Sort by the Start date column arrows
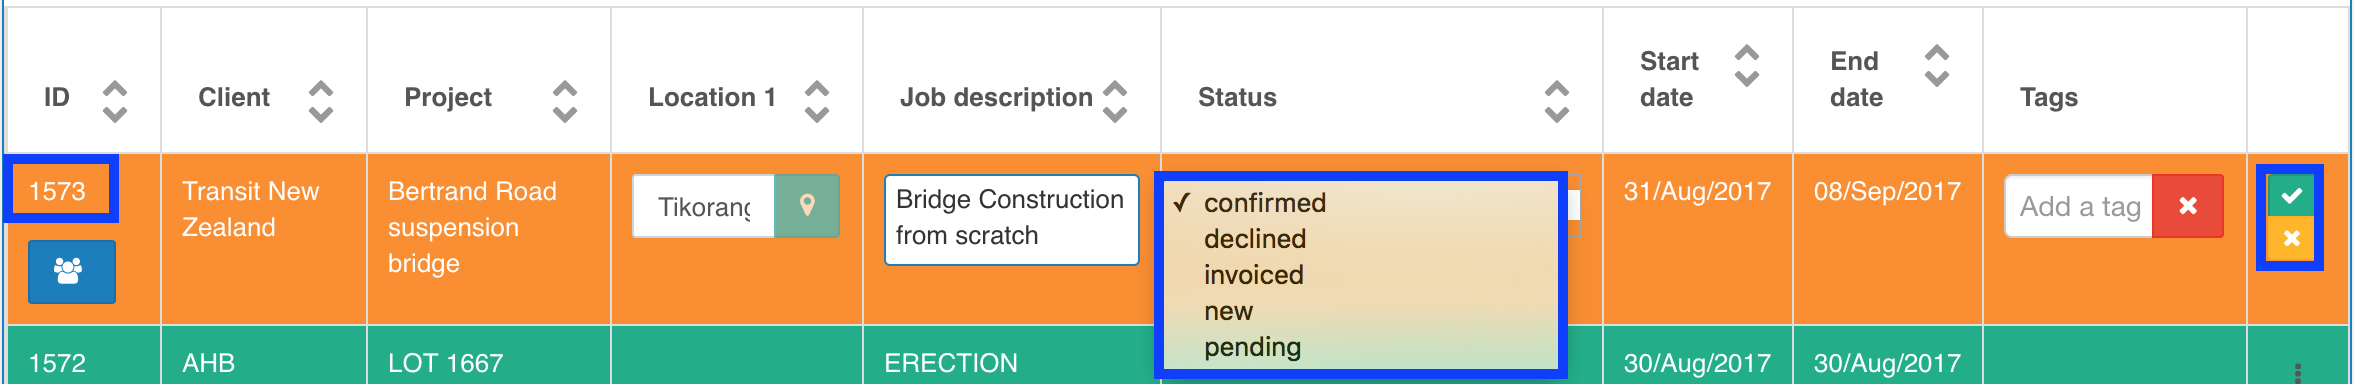Viewport: 2354px width, 384px height. pos(1747,65)
